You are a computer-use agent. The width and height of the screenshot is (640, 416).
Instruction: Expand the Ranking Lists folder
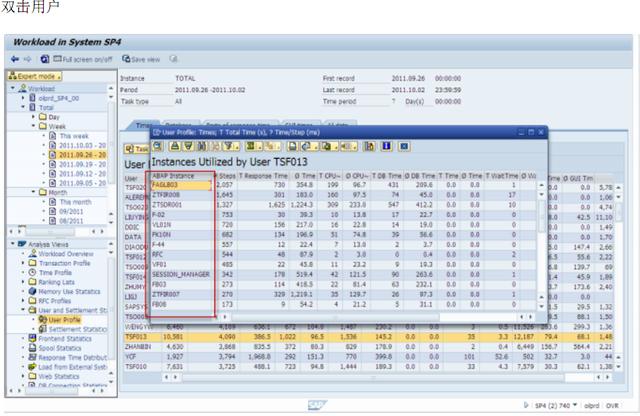[x=23, y=282]
